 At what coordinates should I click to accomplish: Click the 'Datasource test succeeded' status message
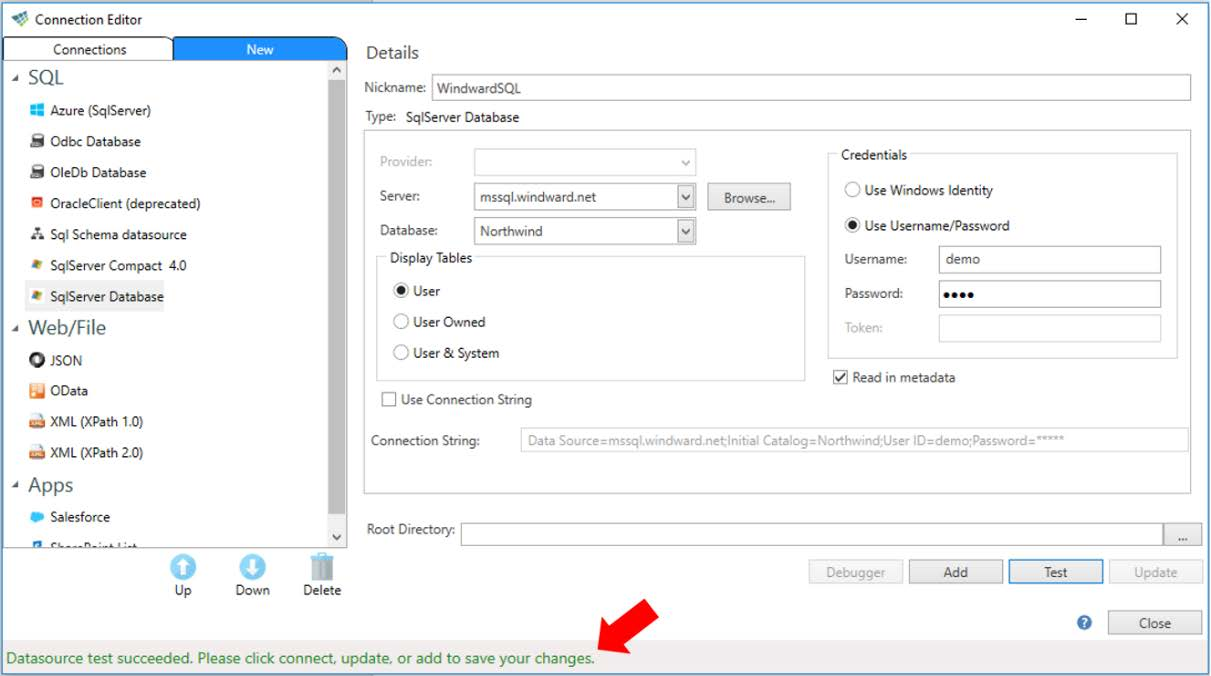coord(300,659)
